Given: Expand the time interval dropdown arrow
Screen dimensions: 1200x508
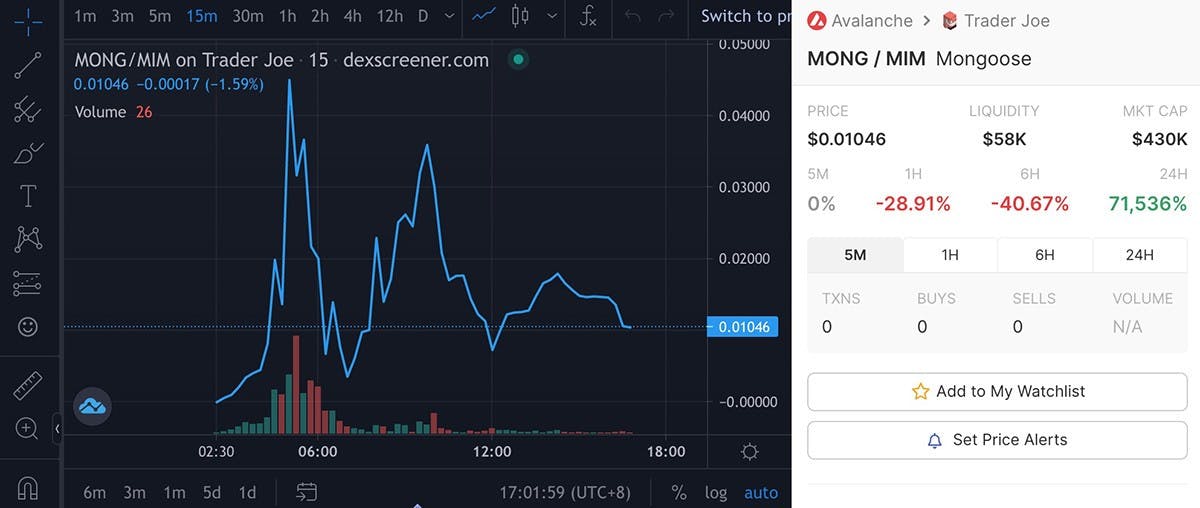Looking at the screenshot, I should 449,16.
